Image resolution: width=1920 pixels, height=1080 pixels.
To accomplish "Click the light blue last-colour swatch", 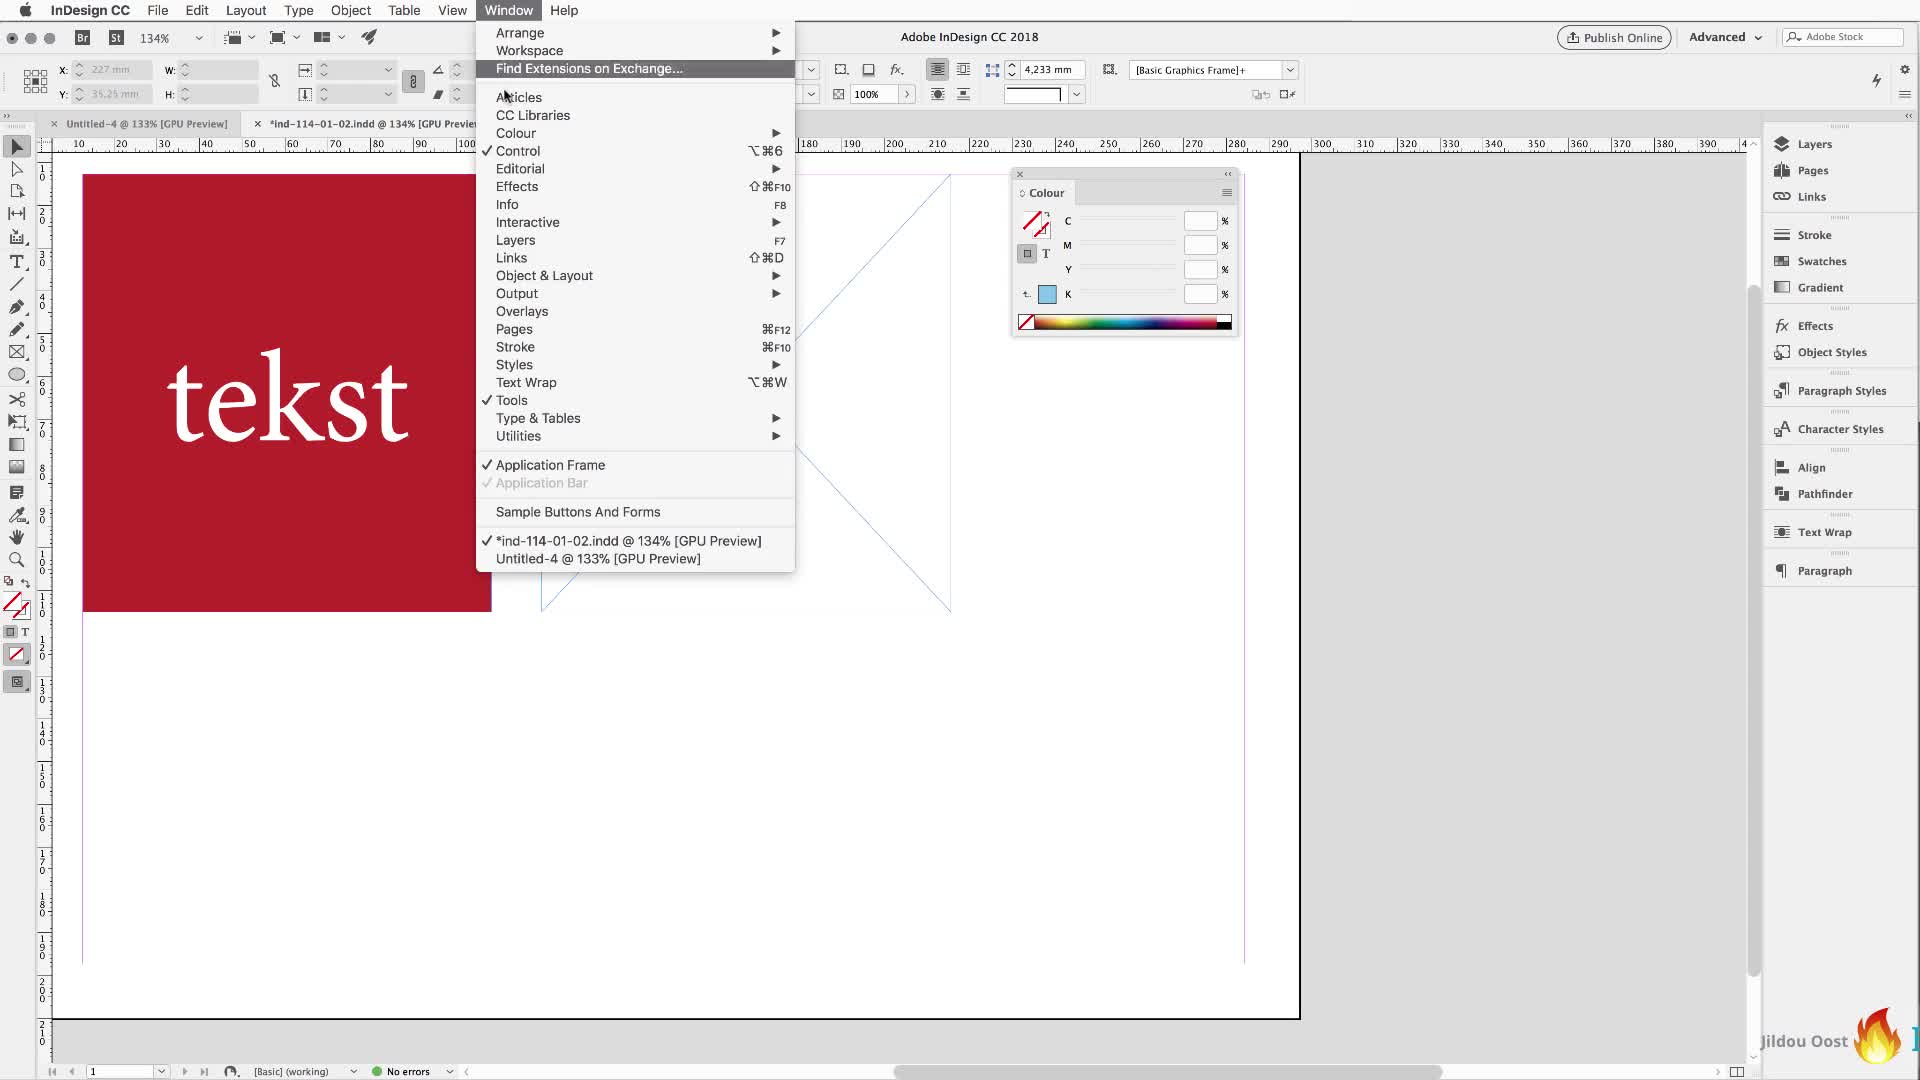I will point(1047,294).
